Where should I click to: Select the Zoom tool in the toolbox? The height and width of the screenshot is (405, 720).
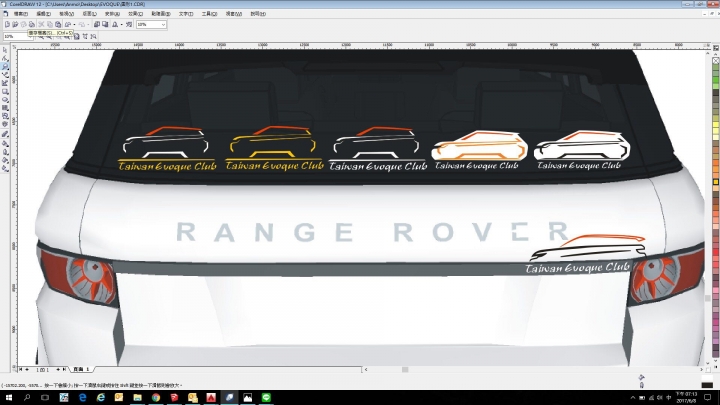coord(5,67)
